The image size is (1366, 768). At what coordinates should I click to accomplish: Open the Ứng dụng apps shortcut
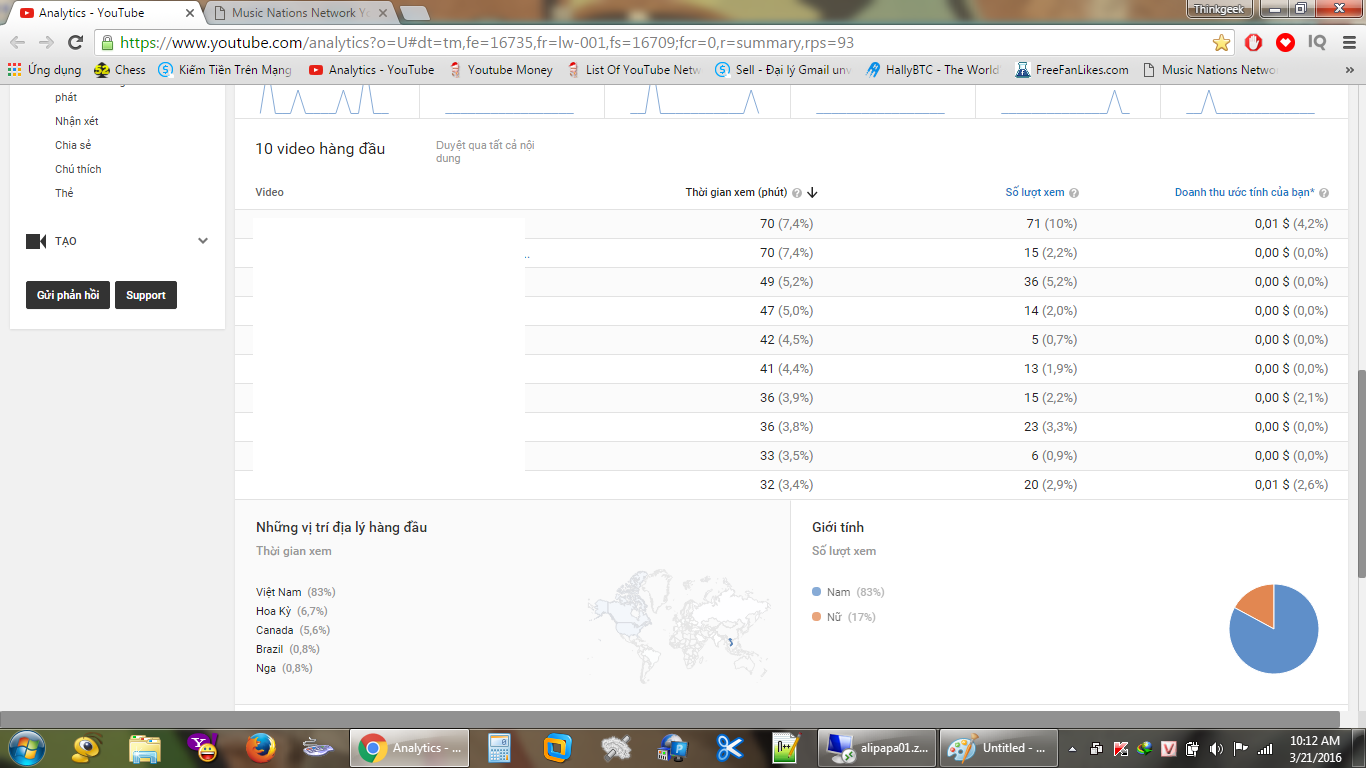point(44,70)
